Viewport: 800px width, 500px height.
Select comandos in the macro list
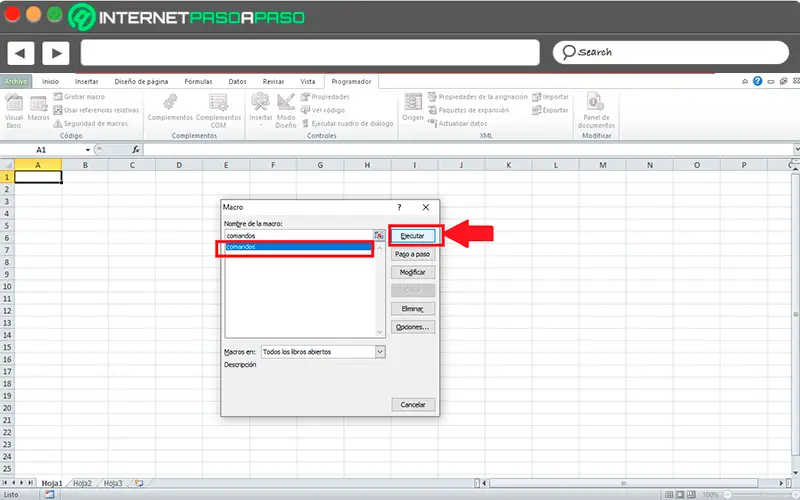pos(298,247)
